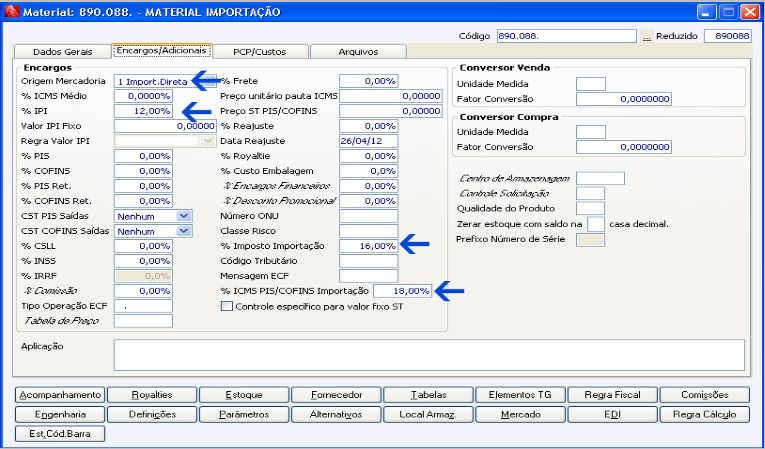Screen dimensions: 765x449
Task: Open the Regra Cálculo button
Action: tap(705, 414)
